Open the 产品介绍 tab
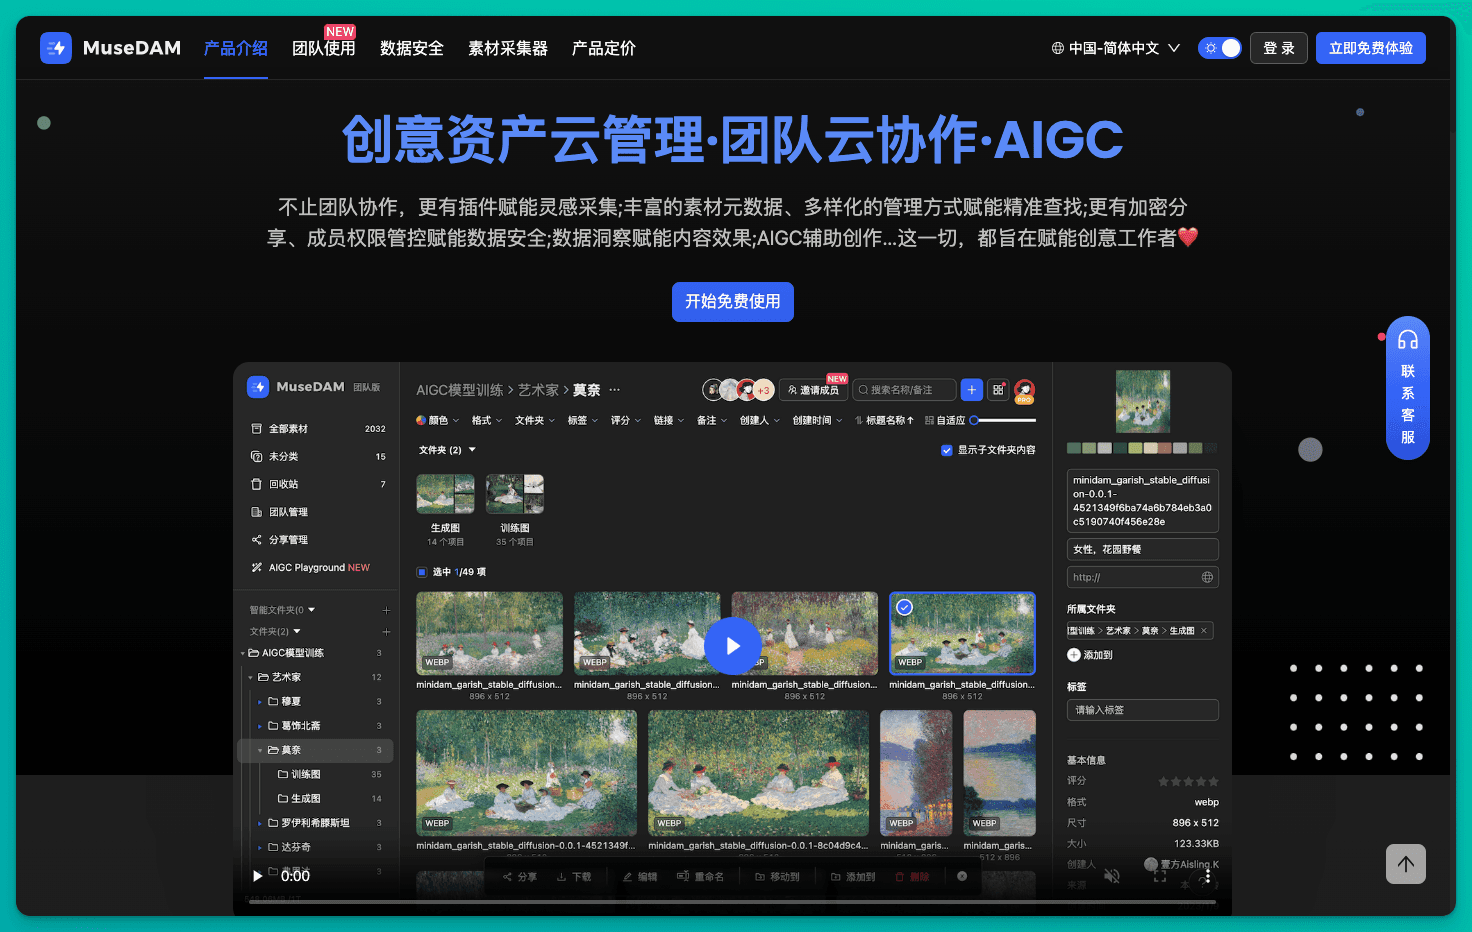Image resolution: width=1472 pixels, height=932 pixels. coord(236,48)
